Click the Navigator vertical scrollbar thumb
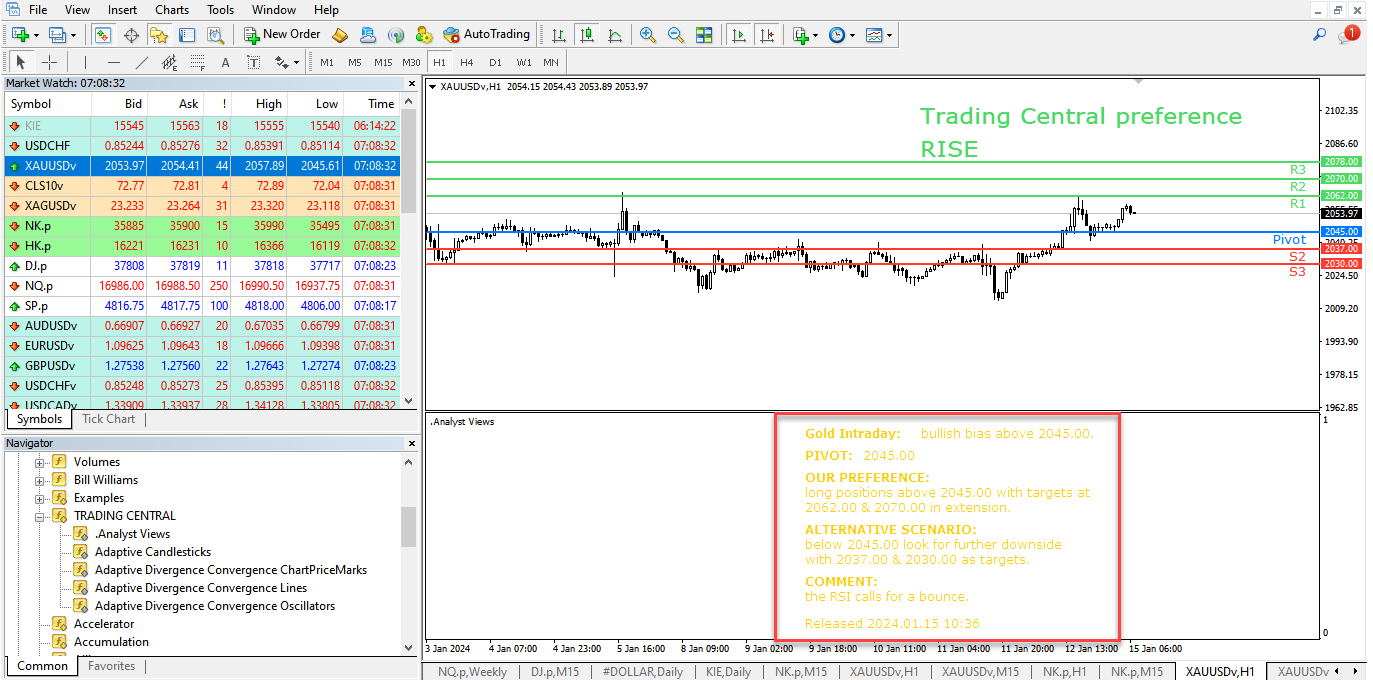 [408, 527]
